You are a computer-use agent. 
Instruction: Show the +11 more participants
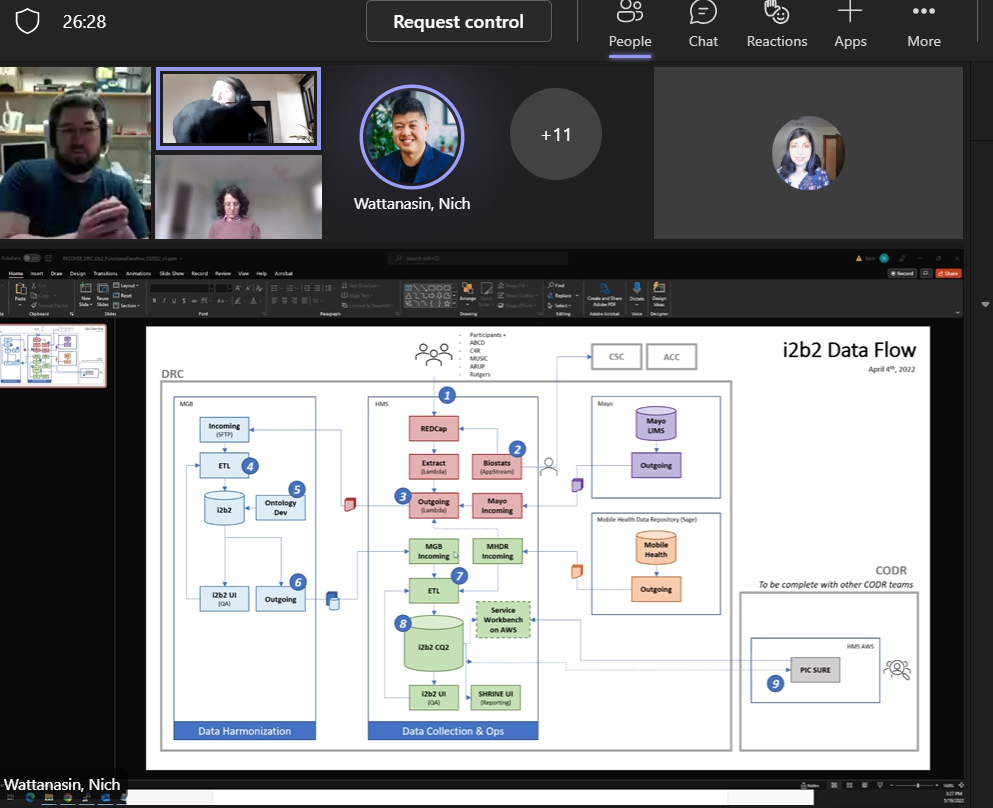coord(556,134)
